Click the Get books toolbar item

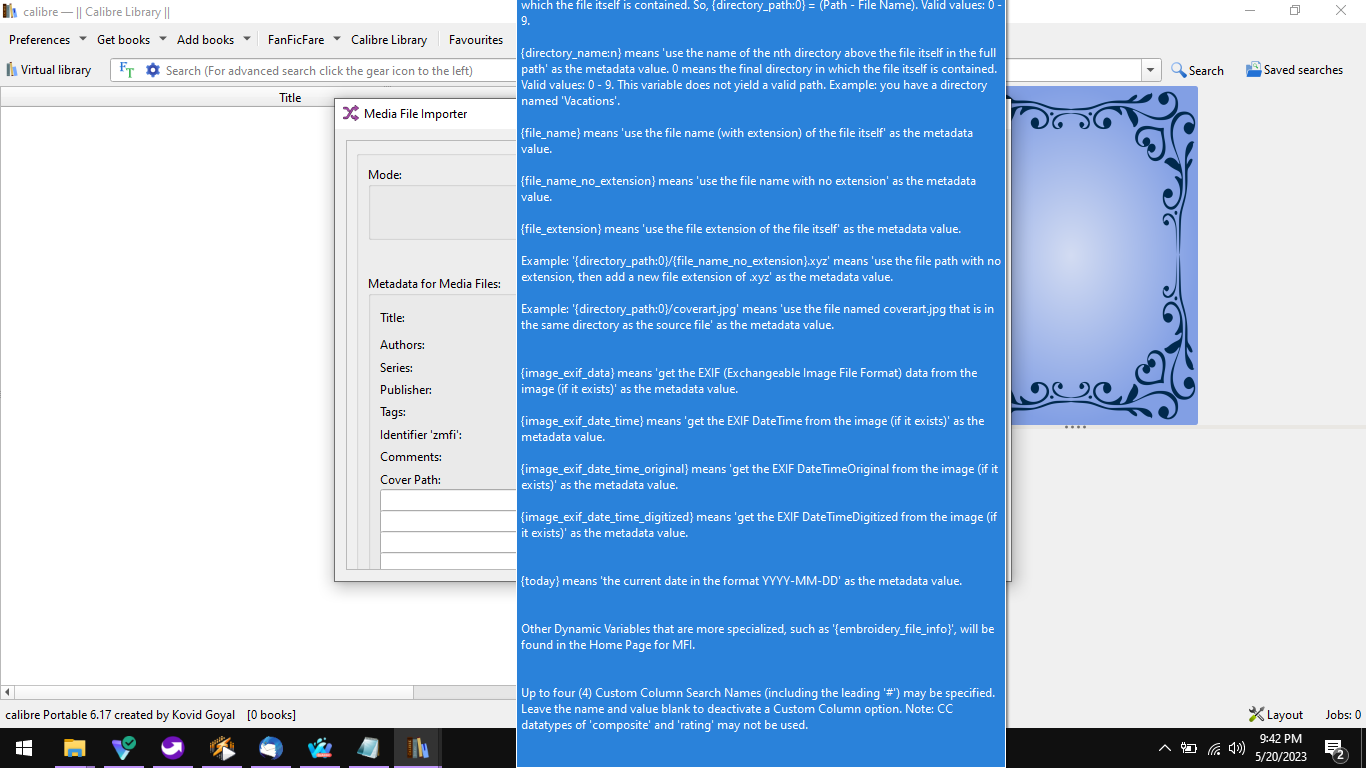[x=123, y=40]
